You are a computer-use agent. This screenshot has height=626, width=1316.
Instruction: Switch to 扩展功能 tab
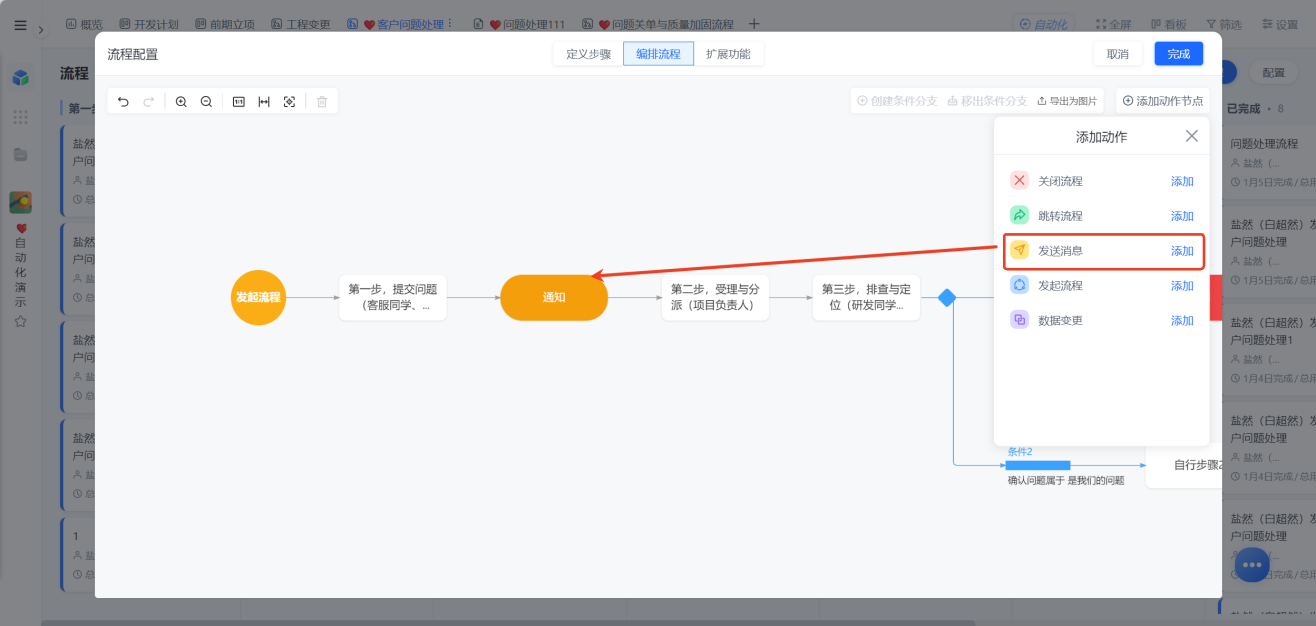[728, 54]
